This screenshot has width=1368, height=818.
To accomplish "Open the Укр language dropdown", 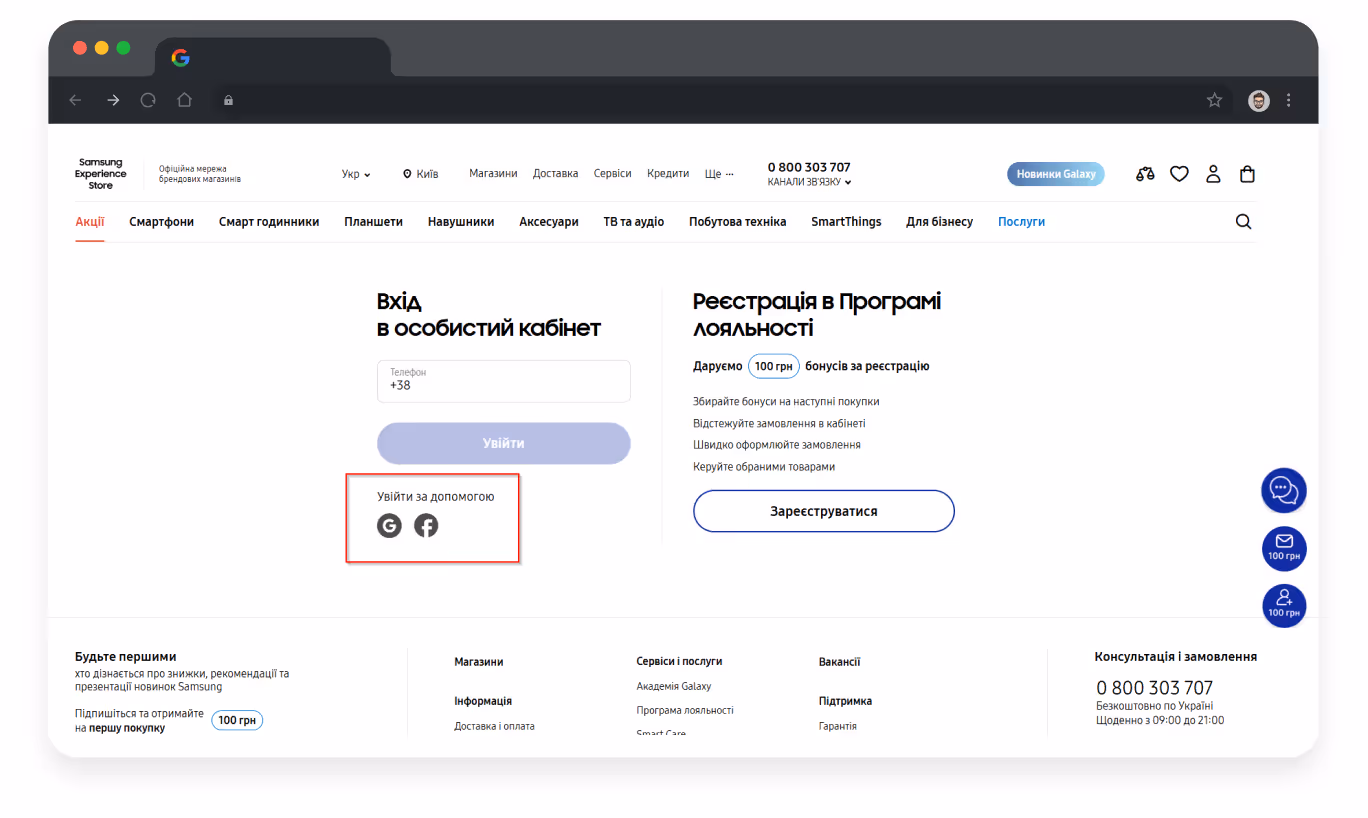I will coord(356,174).
